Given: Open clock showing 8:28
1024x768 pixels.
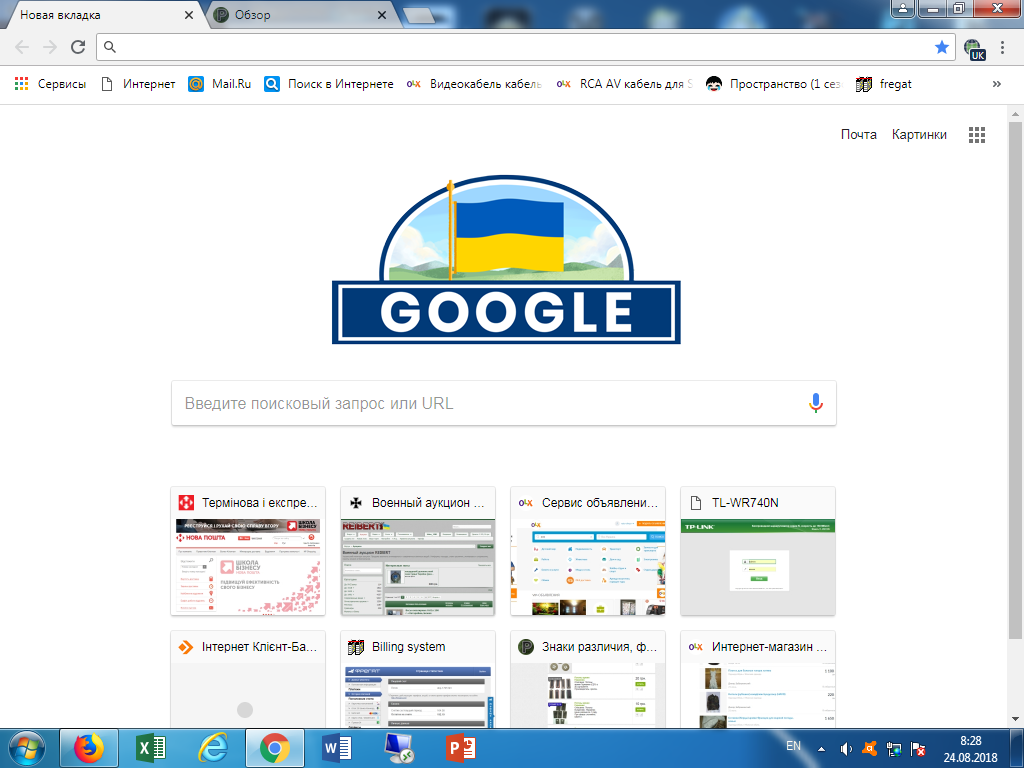Looking at the screenshot, I should [x=970, y=749].
